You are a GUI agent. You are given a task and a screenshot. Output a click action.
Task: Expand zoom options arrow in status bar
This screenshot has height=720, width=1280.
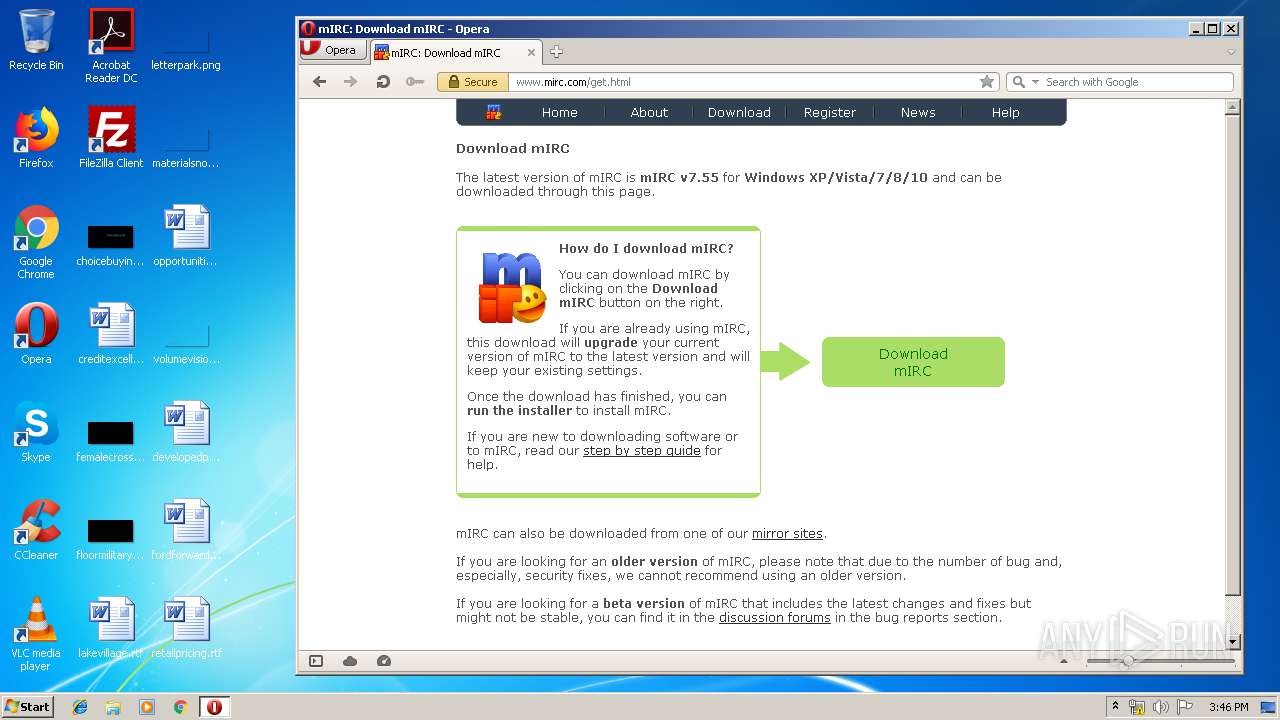1063,661
